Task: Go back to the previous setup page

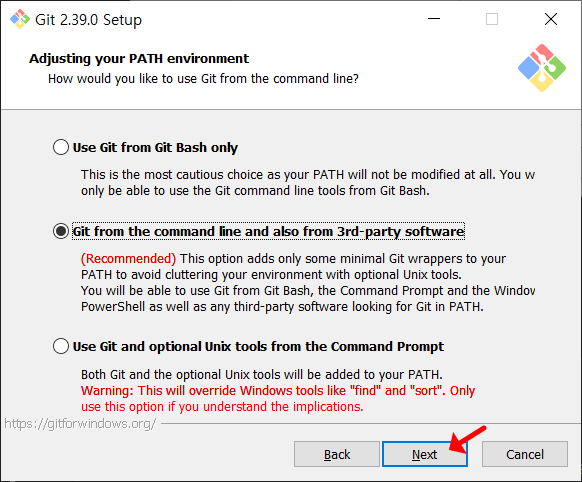Action: click(337, 454)
